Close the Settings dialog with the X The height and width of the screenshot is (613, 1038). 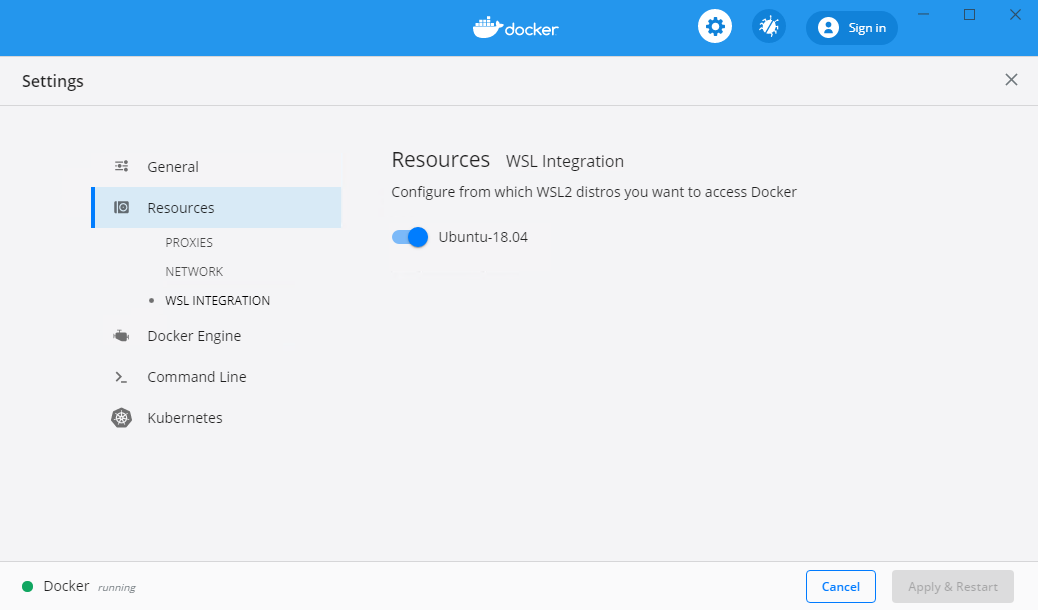1011,80
